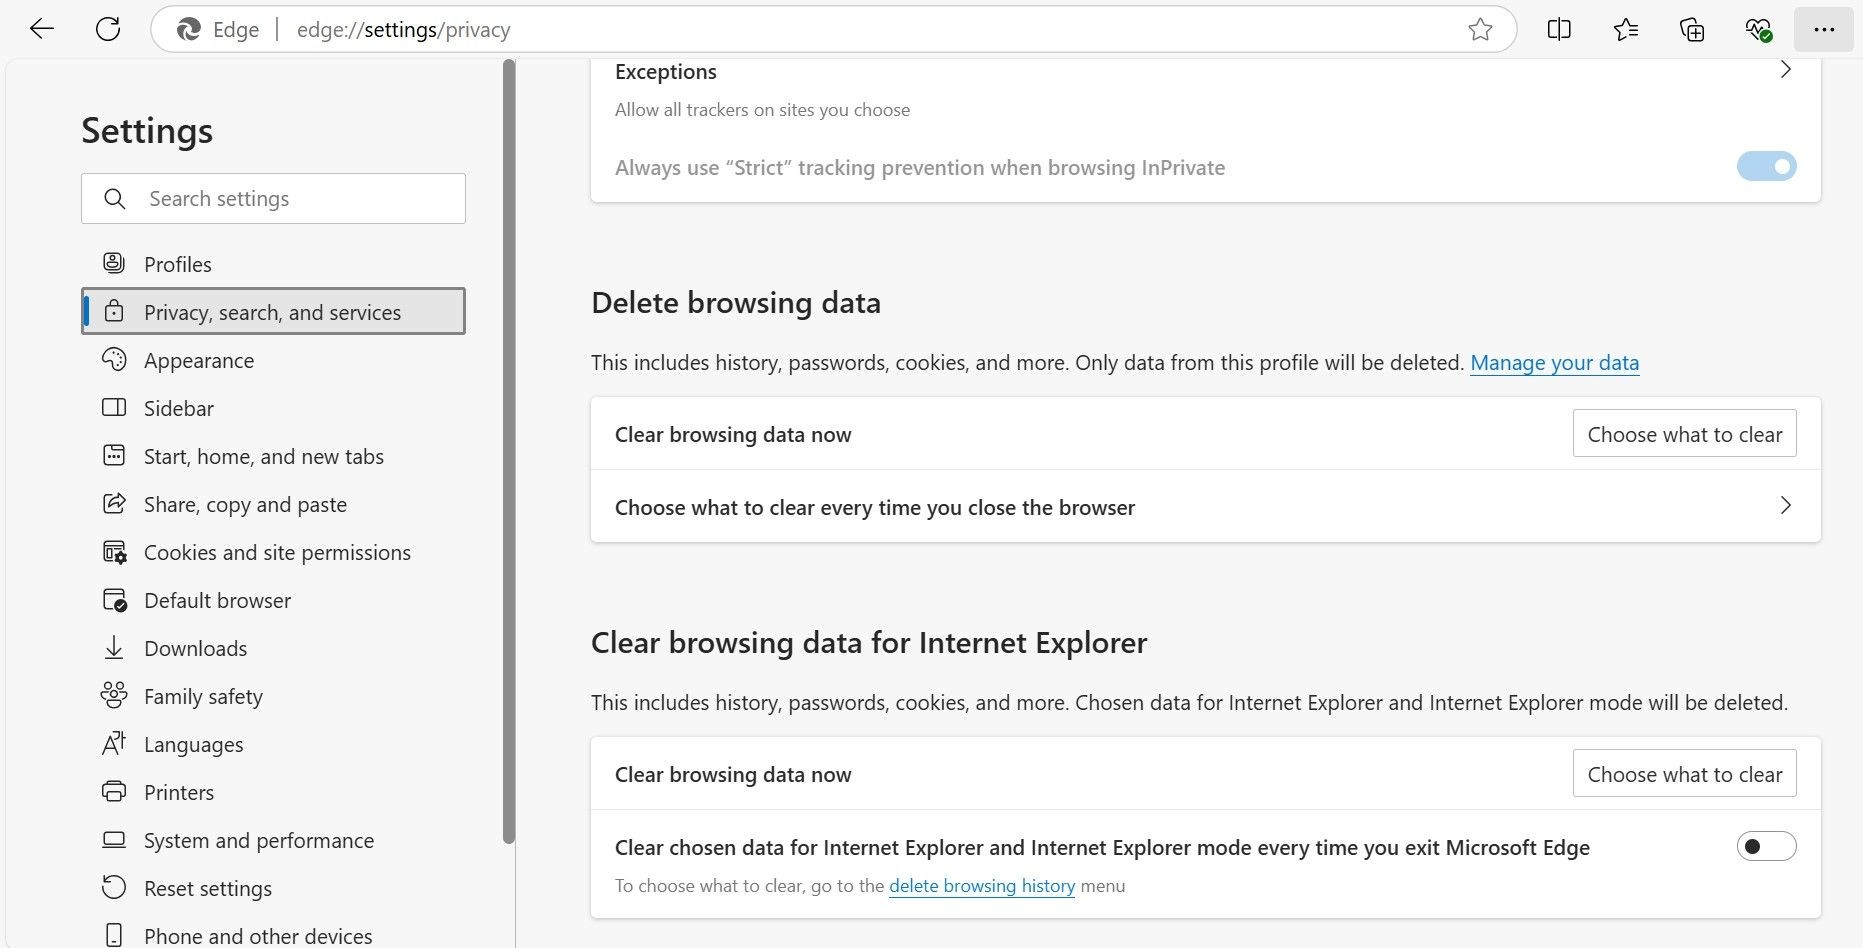The image size is (1863, 948).
Task: Click the Default browser icon
Action: 114,599
